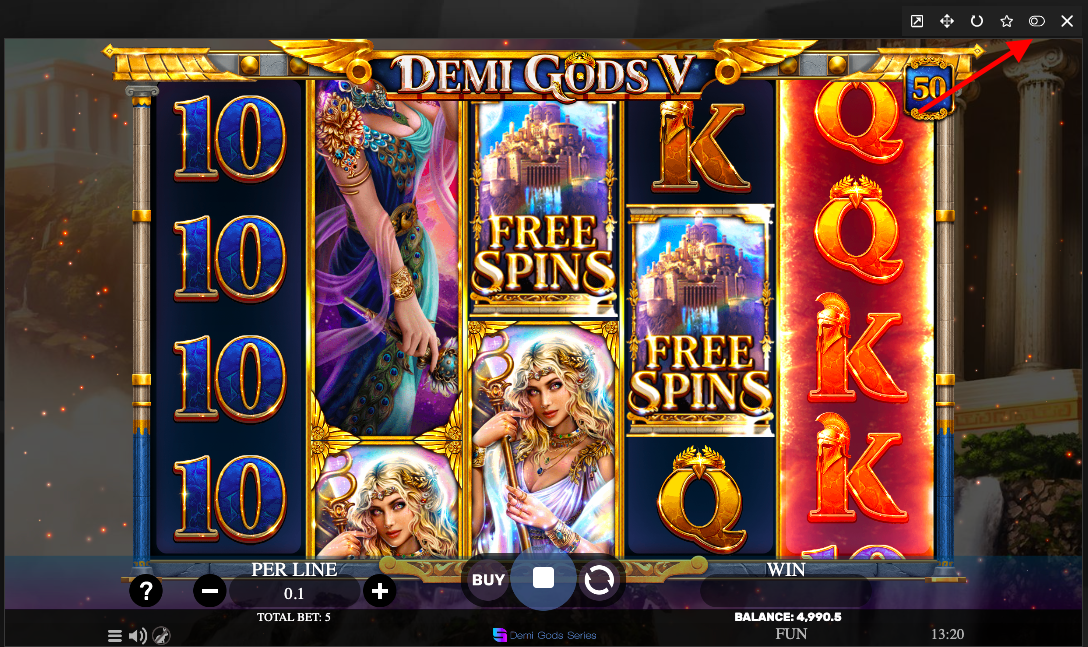Click the WIN display field
Viewport: 1088px width, 647px height.
(785, 592)
